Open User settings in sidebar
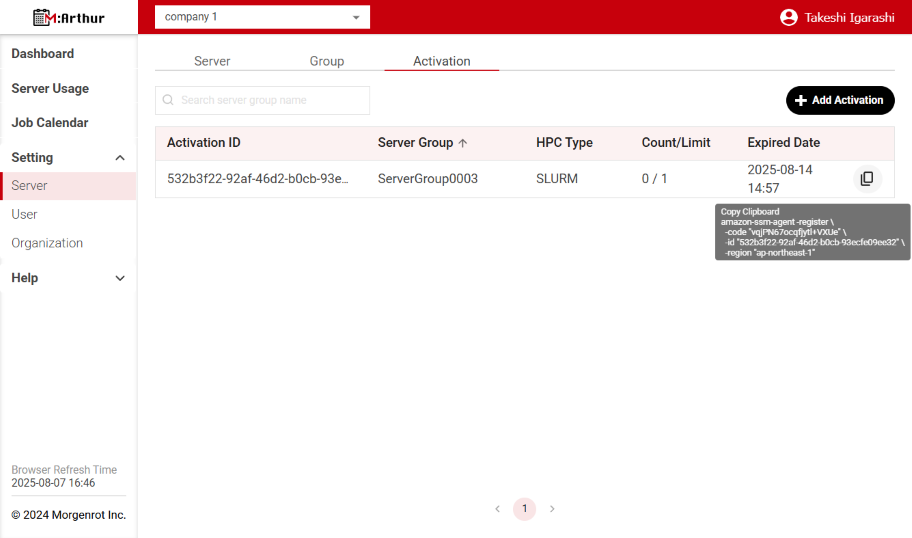This screenshot has height=538, width=912. (x=25, y=214)
